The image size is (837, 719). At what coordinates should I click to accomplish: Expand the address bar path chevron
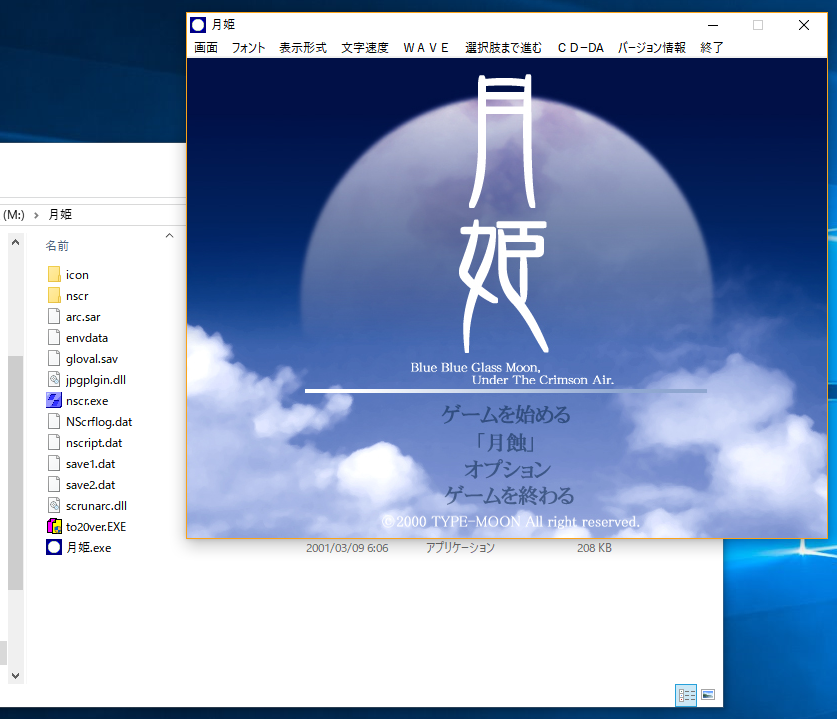37,215
